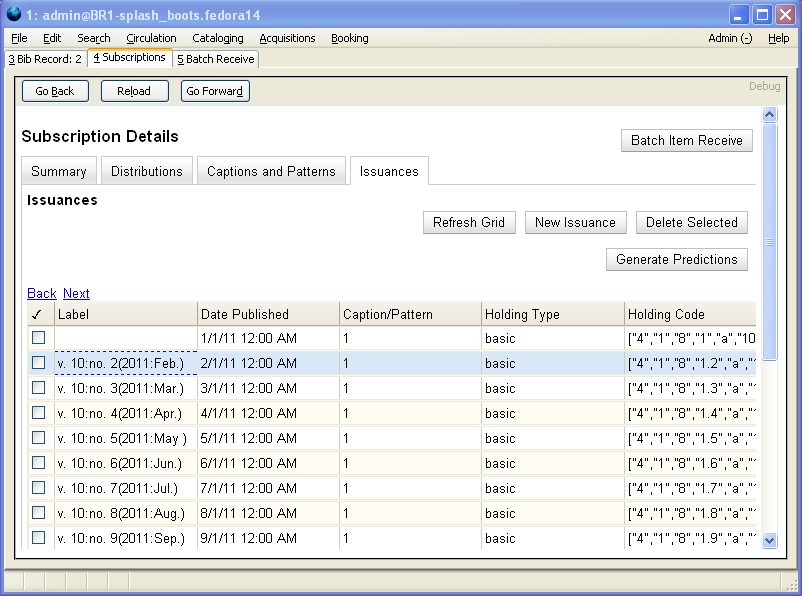This screenshot has height=596, width=802.
Task: Expand the Cataloging menu
Action: click(x=217, y=38)
